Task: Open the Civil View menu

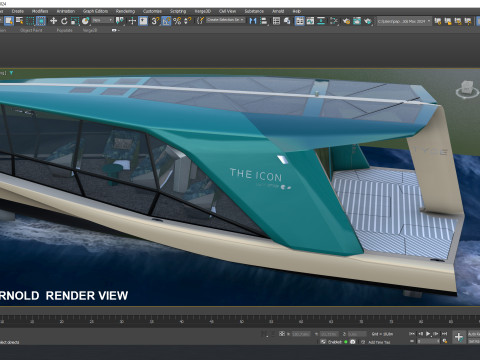Action: 228,11
